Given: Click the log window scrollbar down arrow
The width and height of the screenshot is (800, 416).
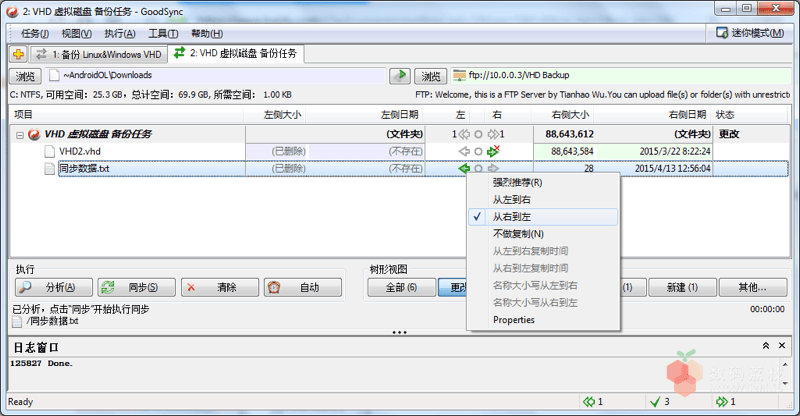Looking at the screenshot, I should [x=786, y=383].
